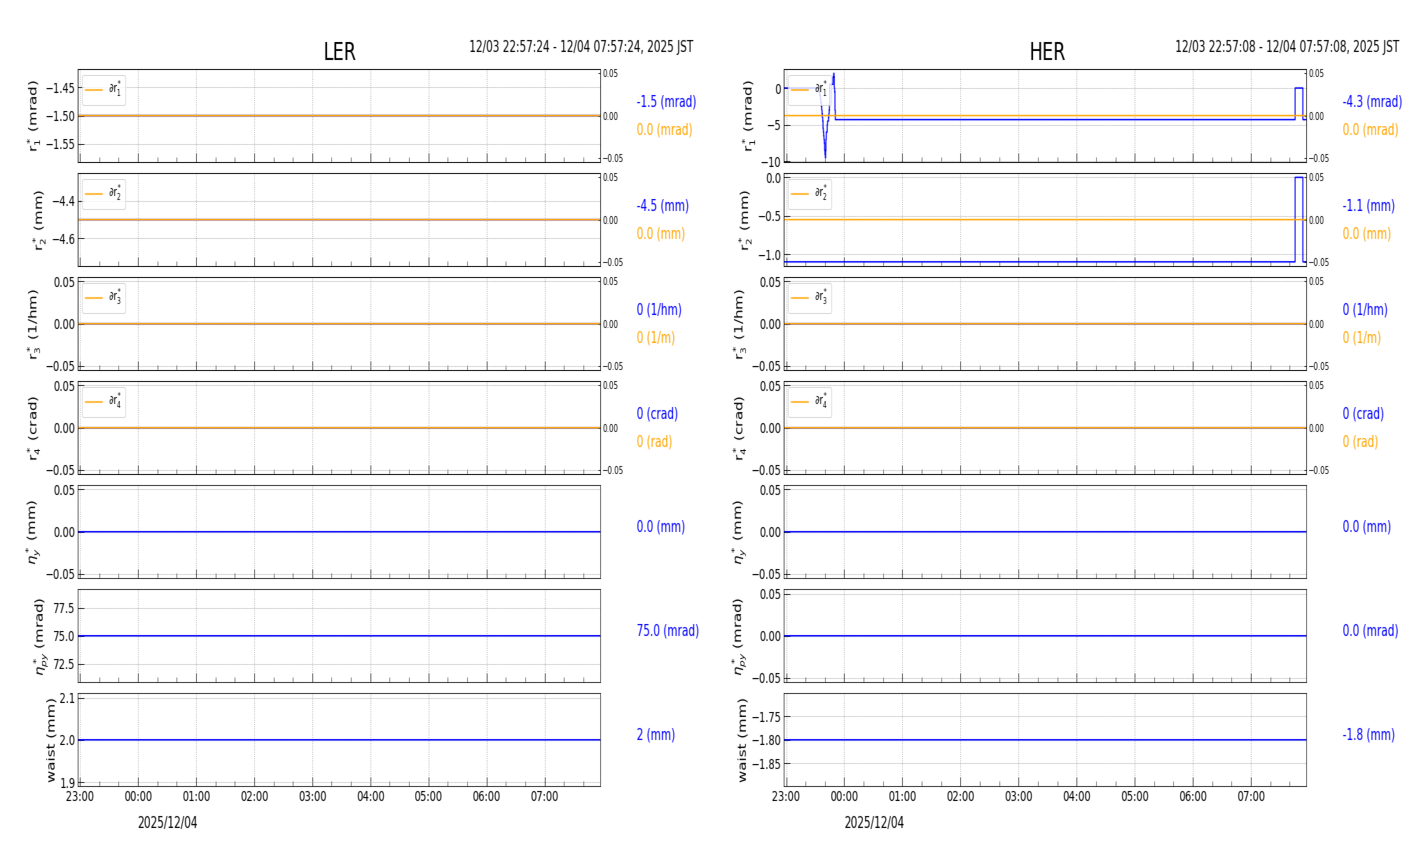Viewport: 1412px width, 864px height.
Task: Select the LER time range ending 07:57:24
Action: coord(581,47)
